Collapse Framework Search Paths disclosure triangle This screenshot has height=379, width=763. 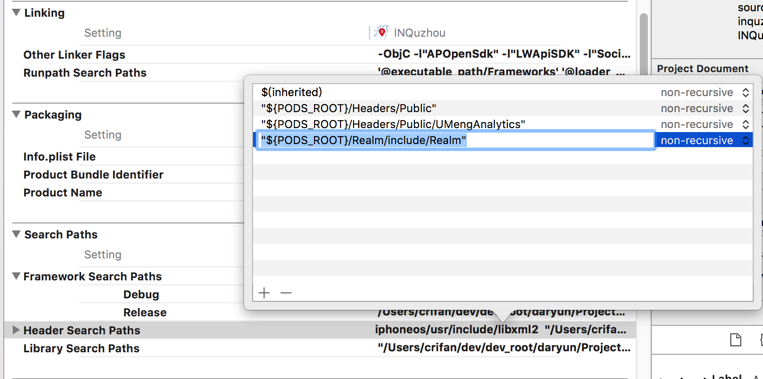click(x=16, y=276)
